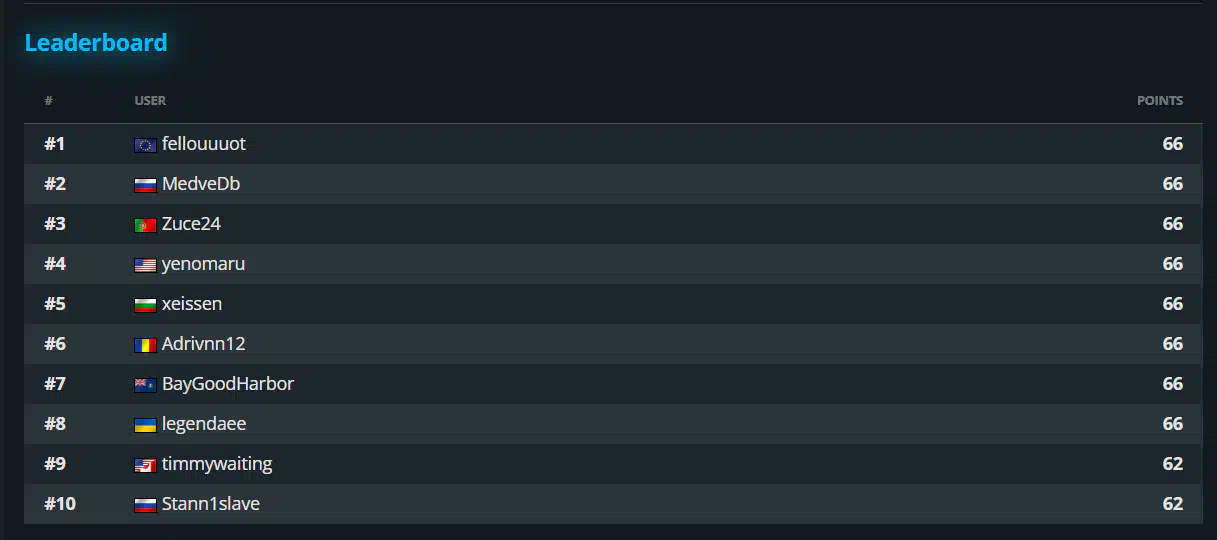Click the flag beside BayGoodHarbor
The image size is (1217, 540).
145,385
